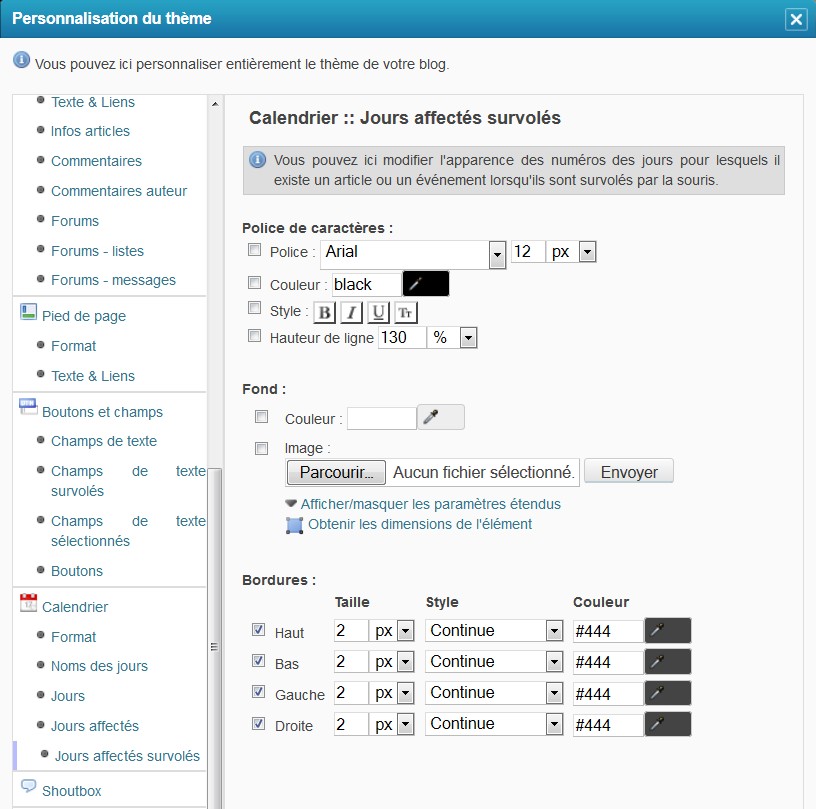
Task: Open Jours affectés in the sidebar
Action: pyautogui.click(x=95, y=726)
